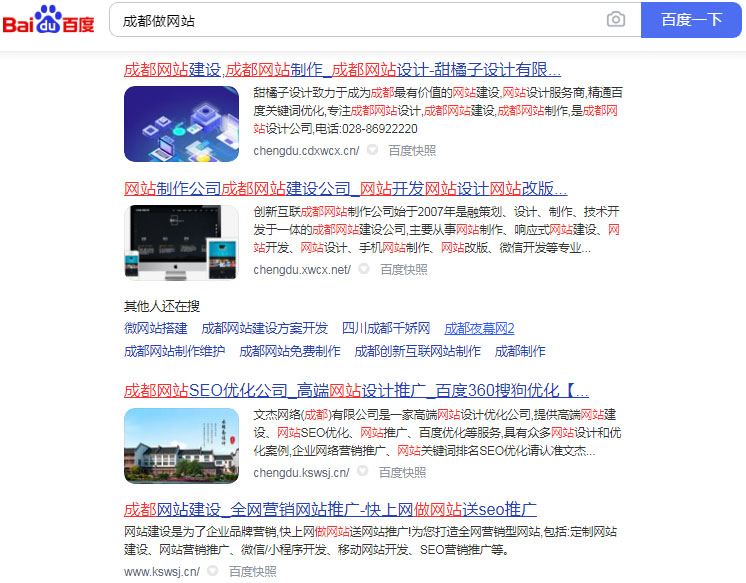
Task: Open 百度快照 for chengdu.xwcx.net result
Action: point(403,270)
